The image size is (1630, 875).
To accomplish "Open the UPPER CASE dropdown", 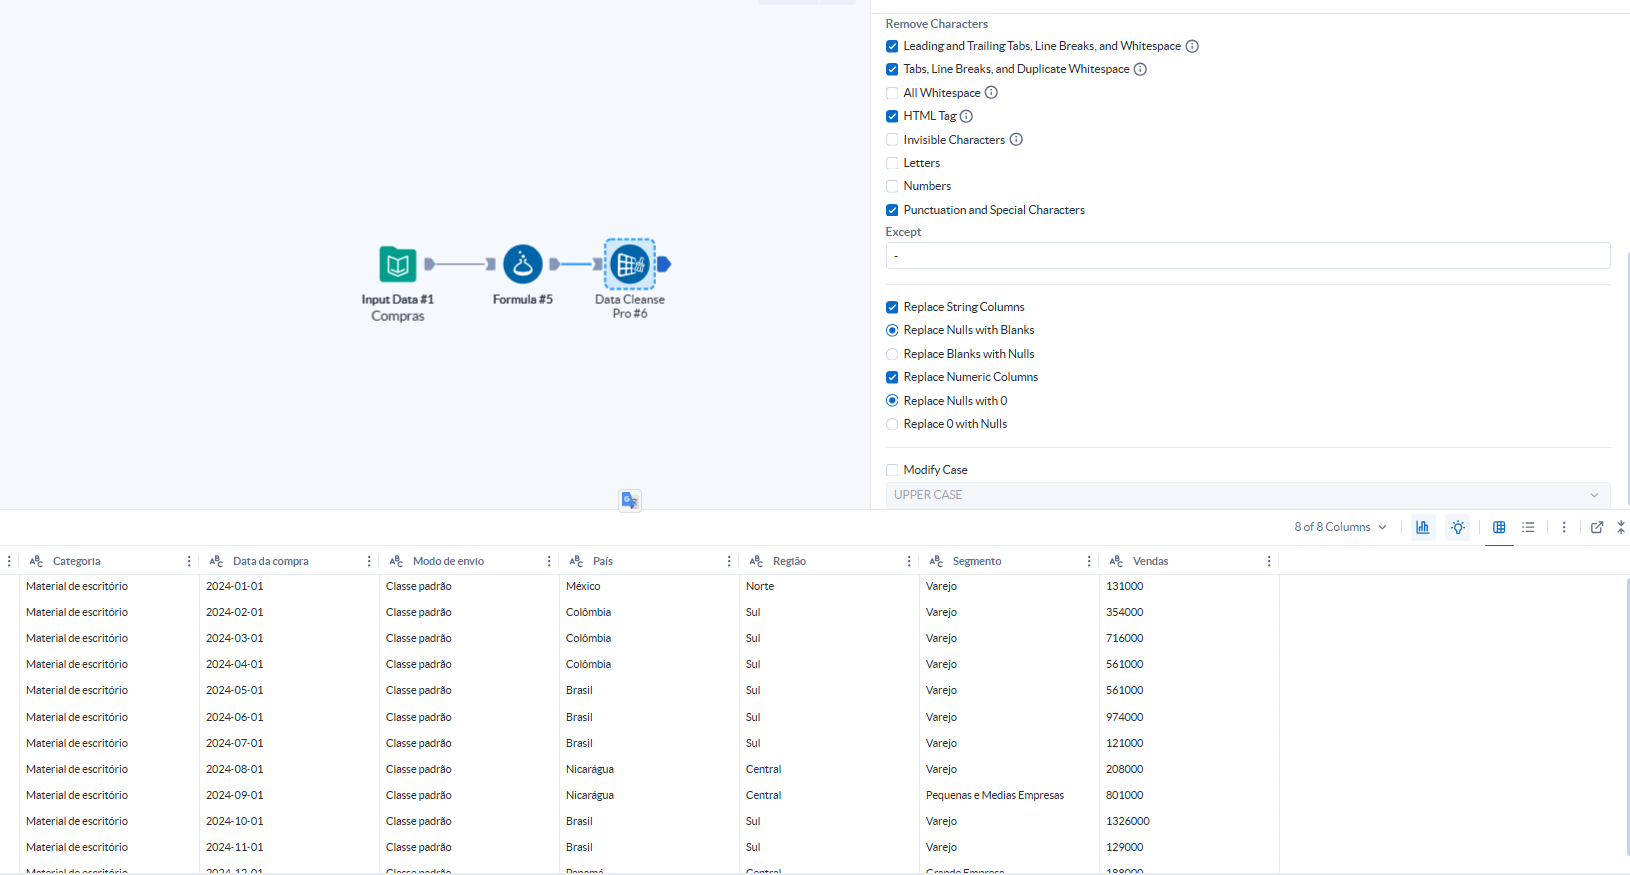I will point(1247,495).
